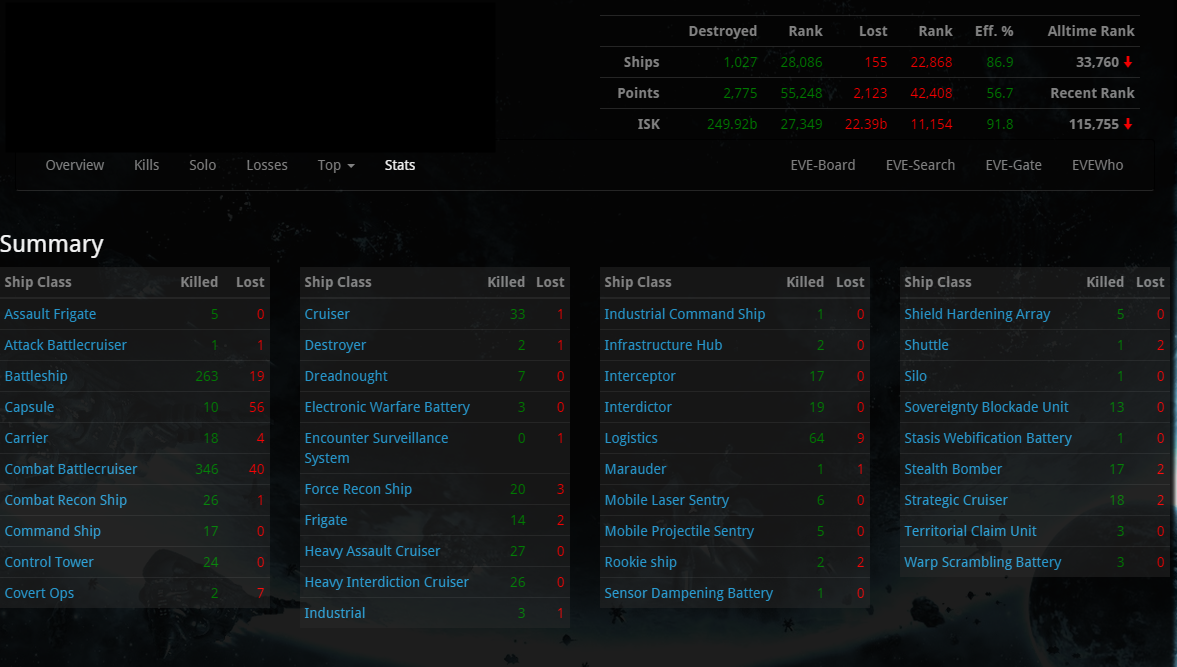Open the Industrial Command Ship class
This screenshot has height=667, width=1177.
(x=685, y=314)
